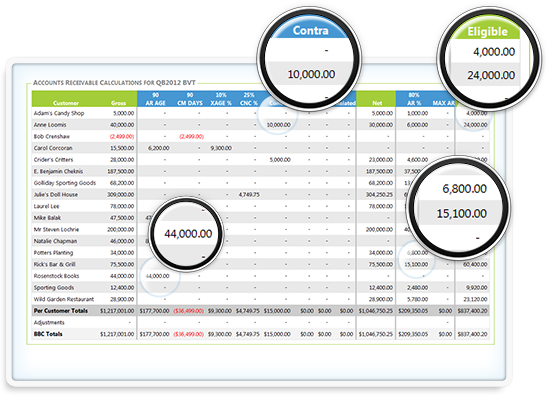Click the Net column header
Viewport: 548px width, 396px height.
(x=377, y=103)
